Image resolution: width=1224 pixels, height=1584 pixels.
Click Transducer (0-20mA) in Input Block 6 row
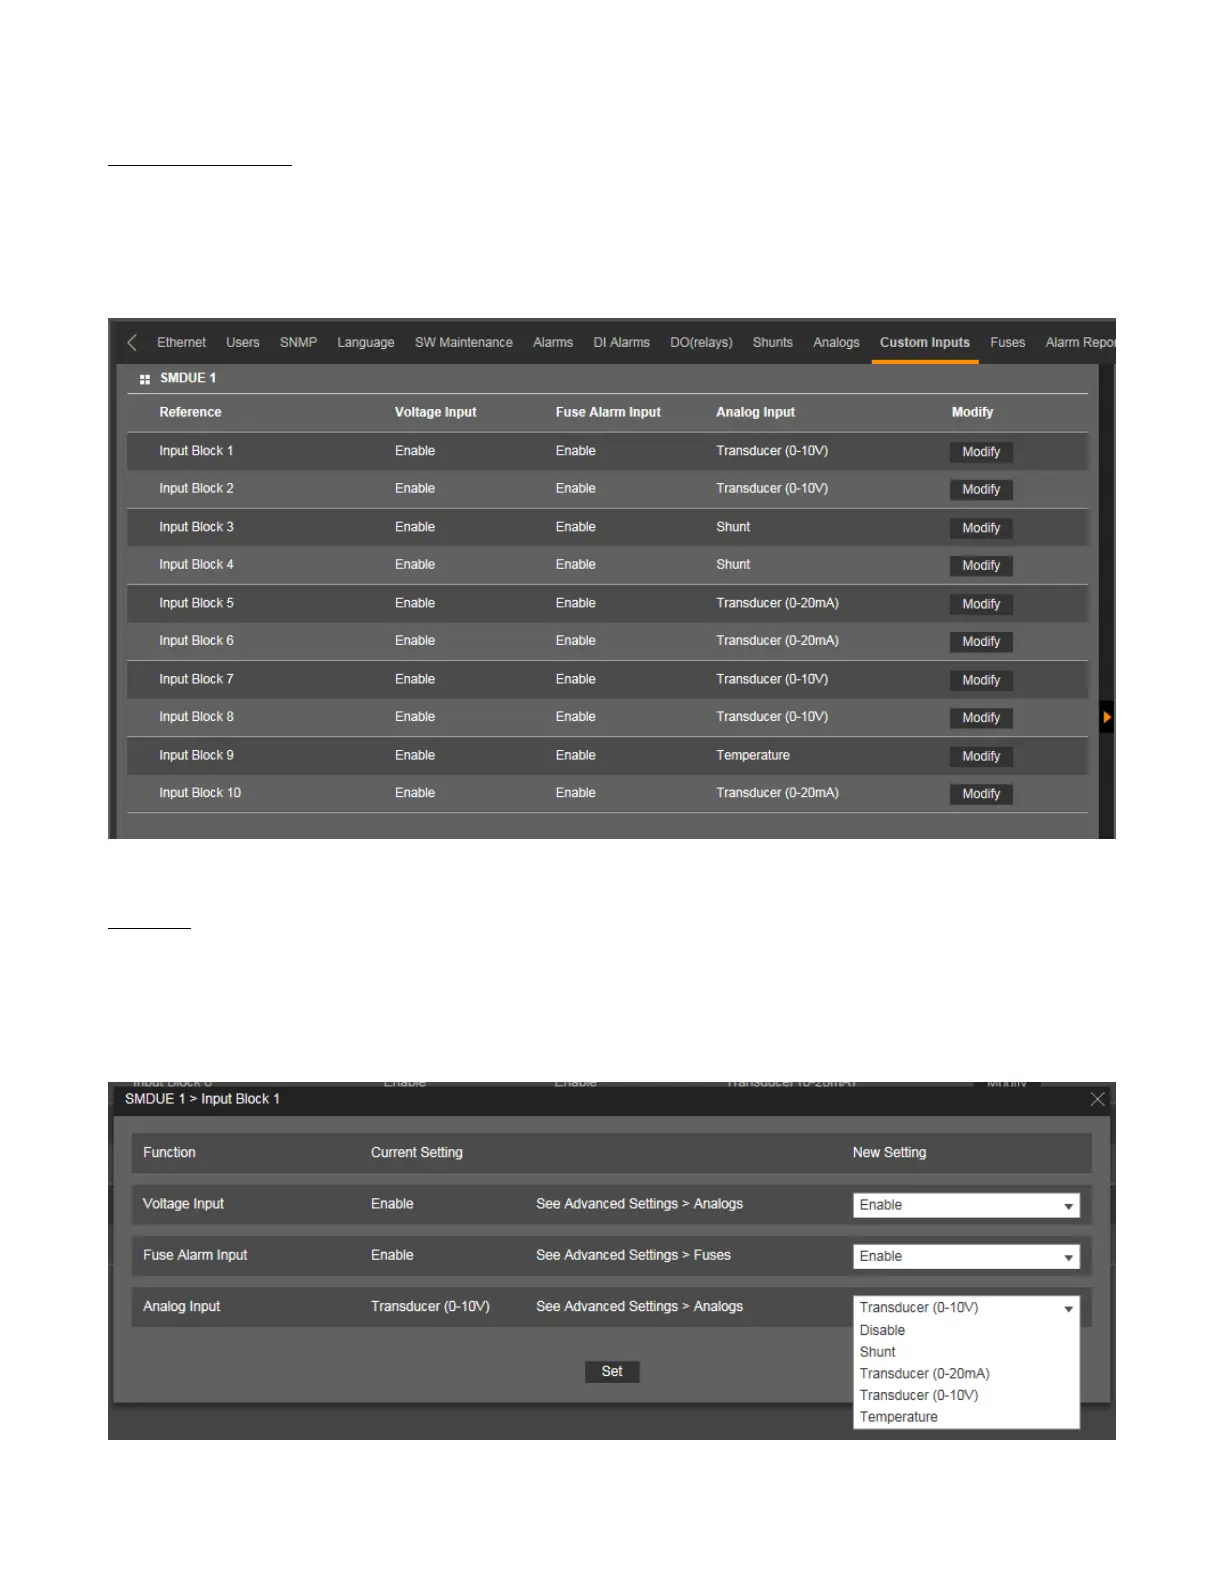777,641
